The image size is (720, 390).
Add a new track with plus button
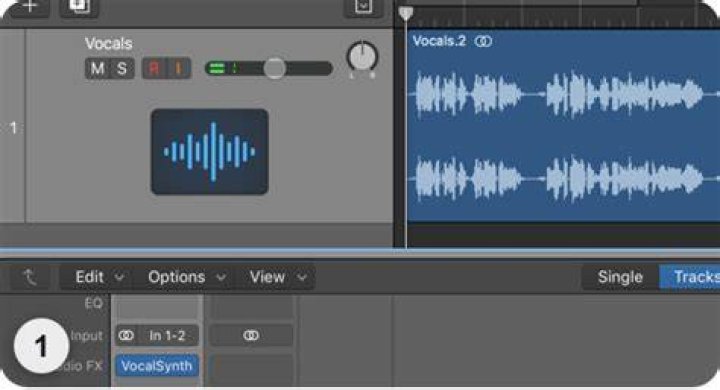click(30, 7)
